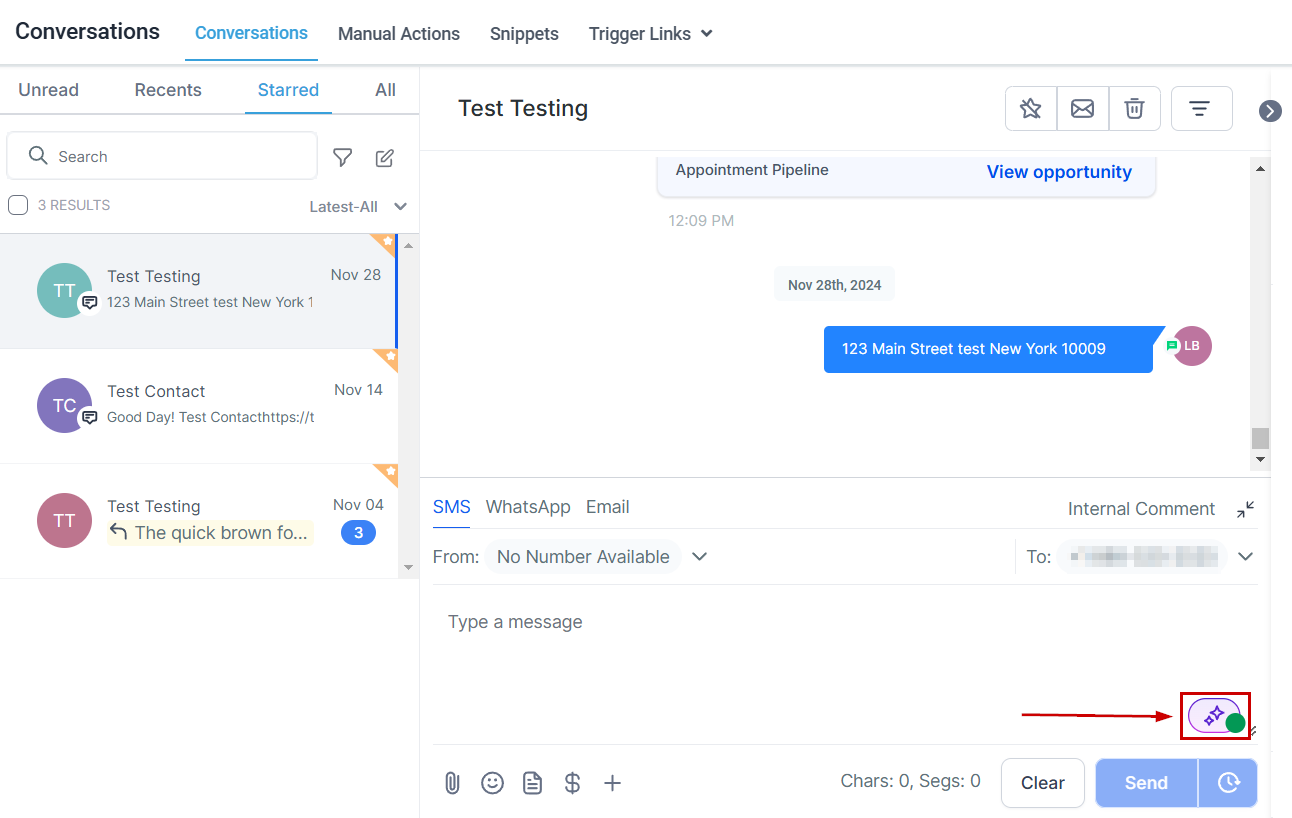The width and height of the screenshot is (1292, 818).
Task: Open the funnel filter beside search
Action: [343, 157]
